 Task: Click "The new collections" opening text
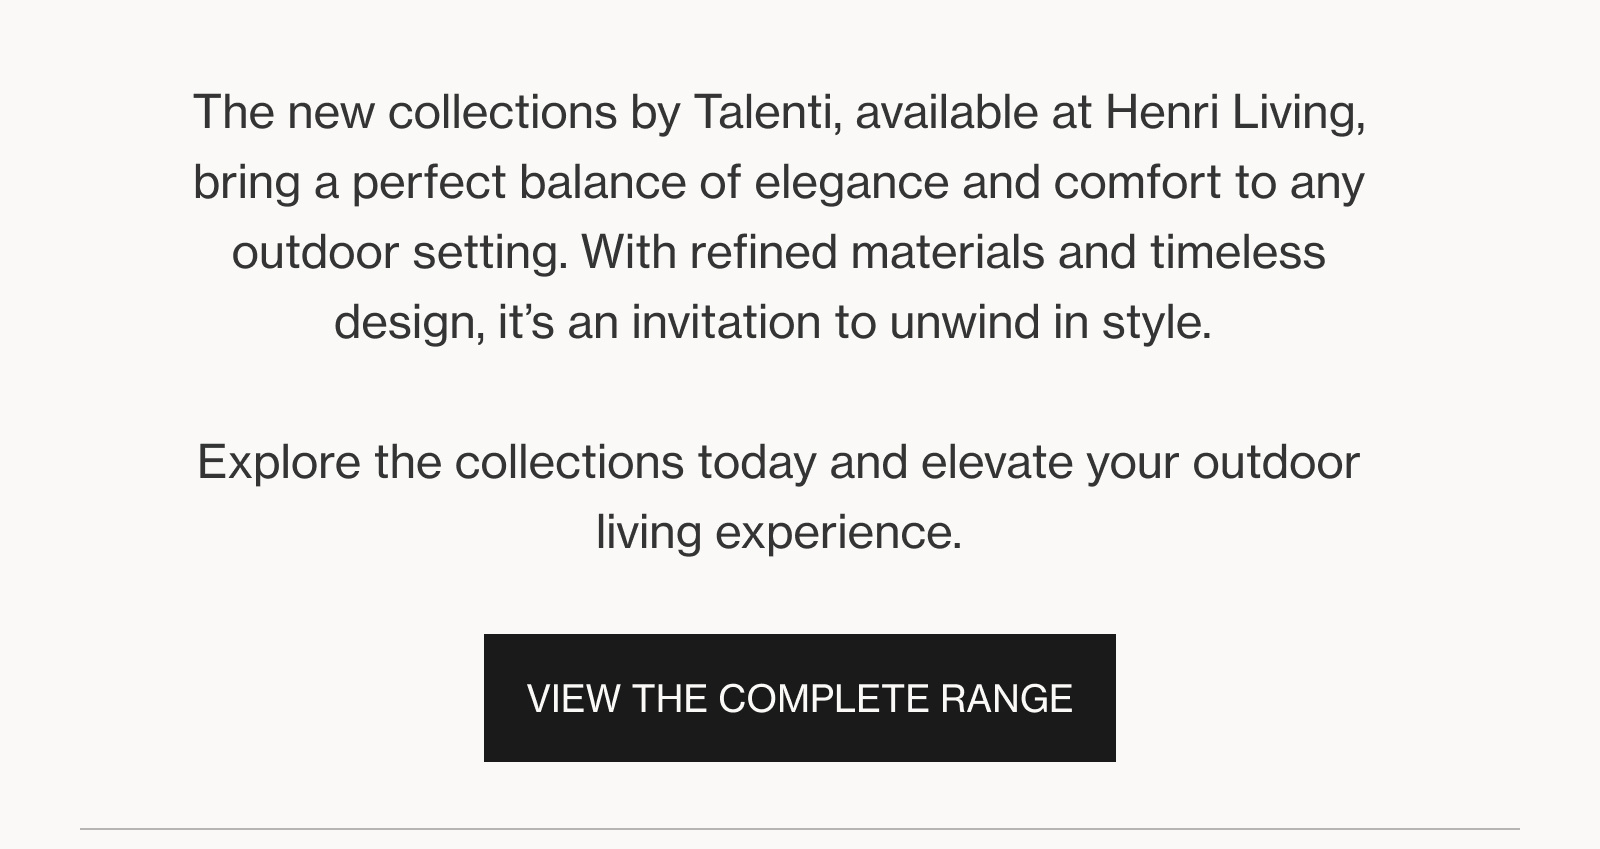pos(404,112)
